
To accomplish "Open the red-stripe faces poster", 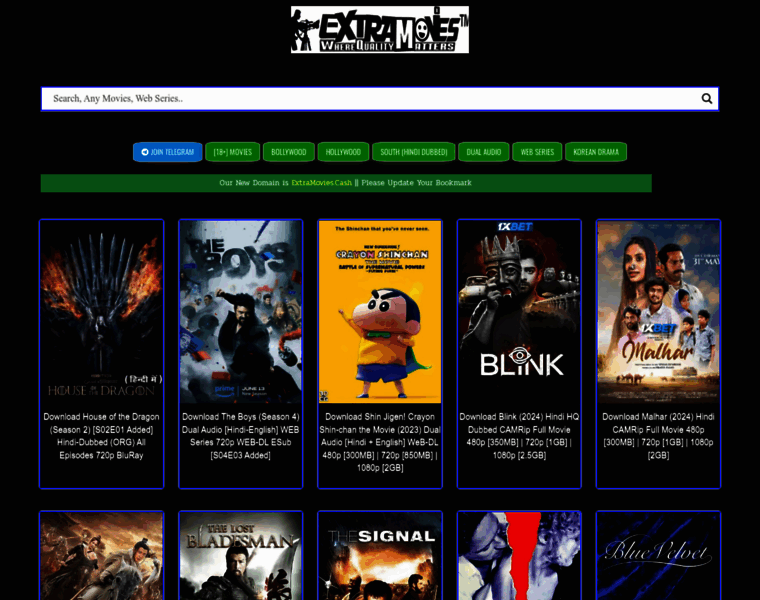I will pos(519,556).
